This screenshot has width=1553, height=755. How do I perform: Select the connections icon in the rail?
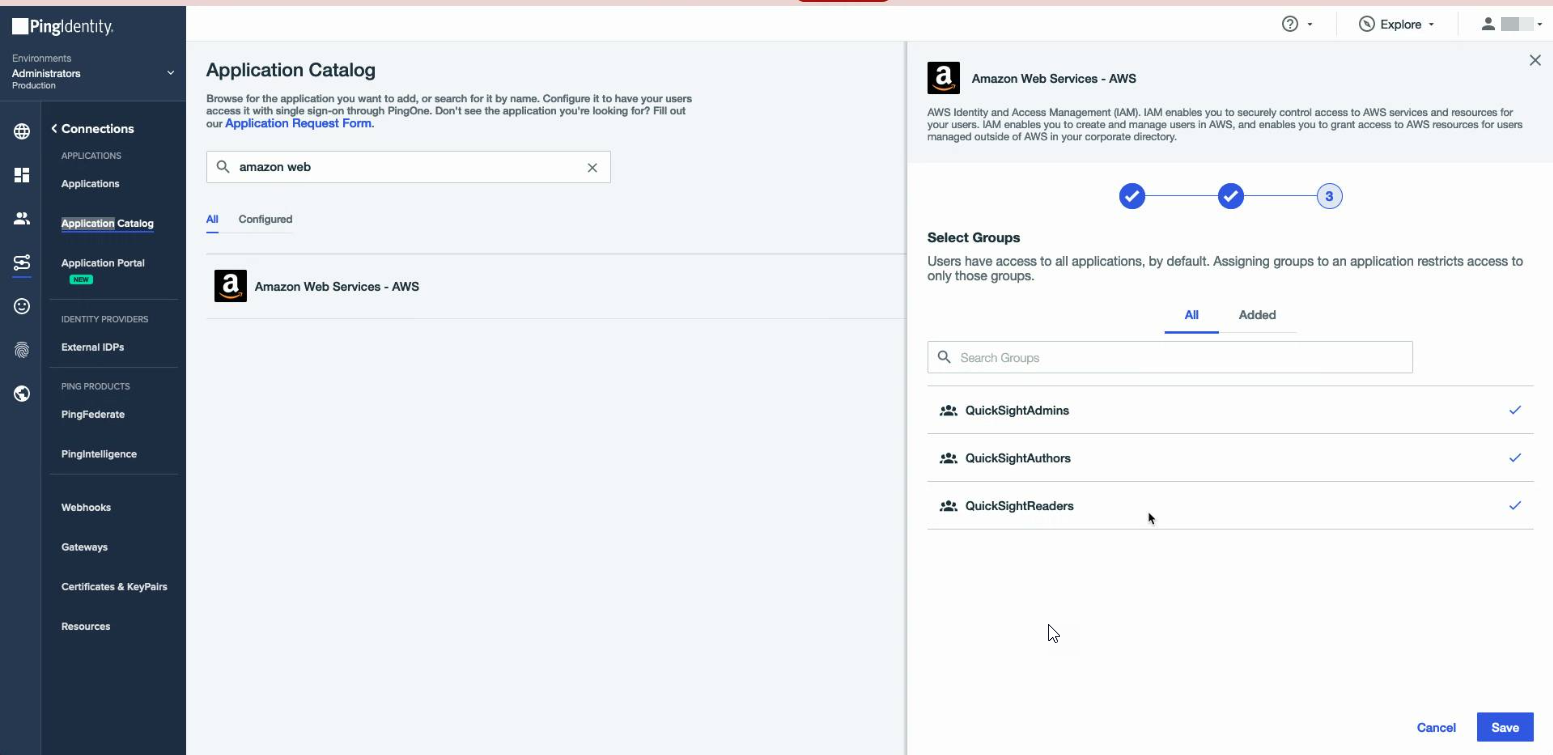coord(21,263)
